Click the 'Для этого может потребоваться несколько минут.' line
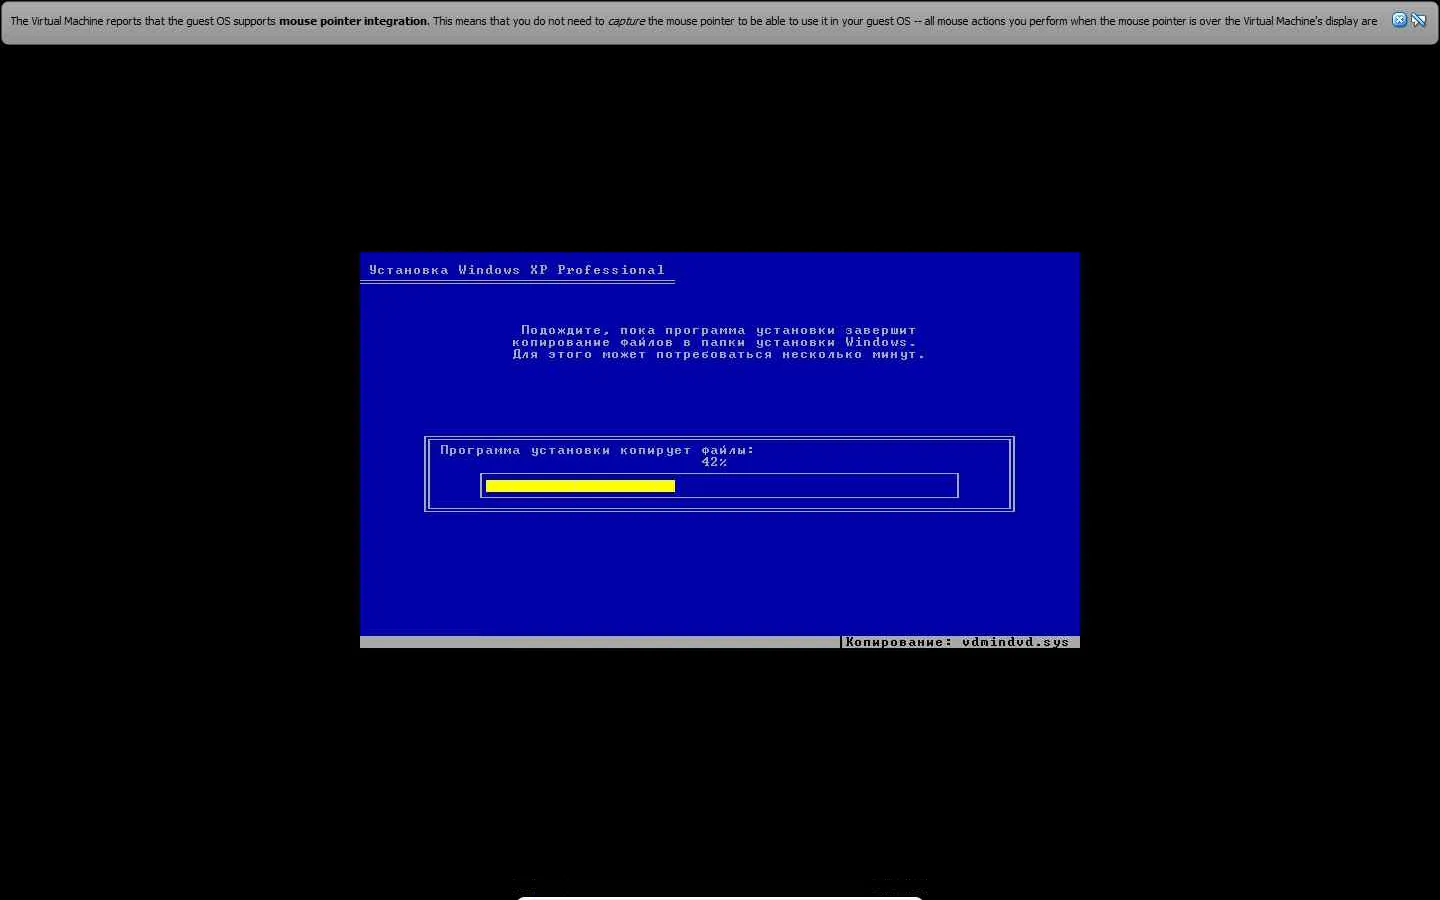 tap(718, 354)
